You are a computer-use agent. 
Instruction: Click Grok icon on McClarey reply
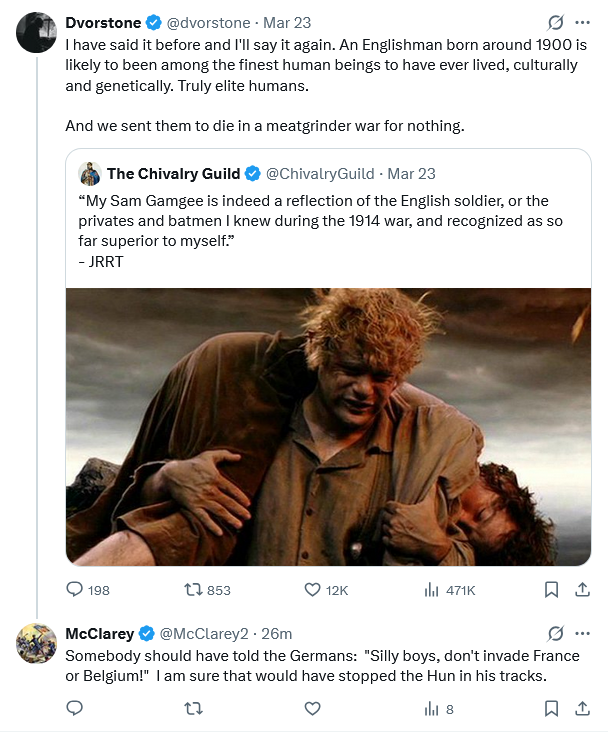[556, 633]
